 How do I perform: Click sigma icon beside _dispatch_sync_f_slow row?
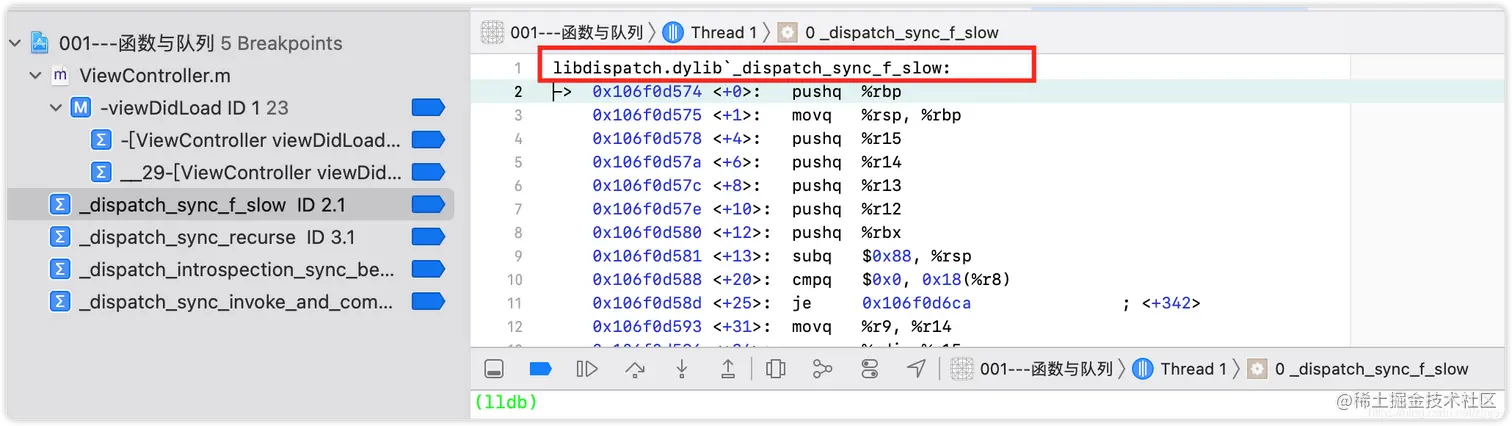point(60,205)
